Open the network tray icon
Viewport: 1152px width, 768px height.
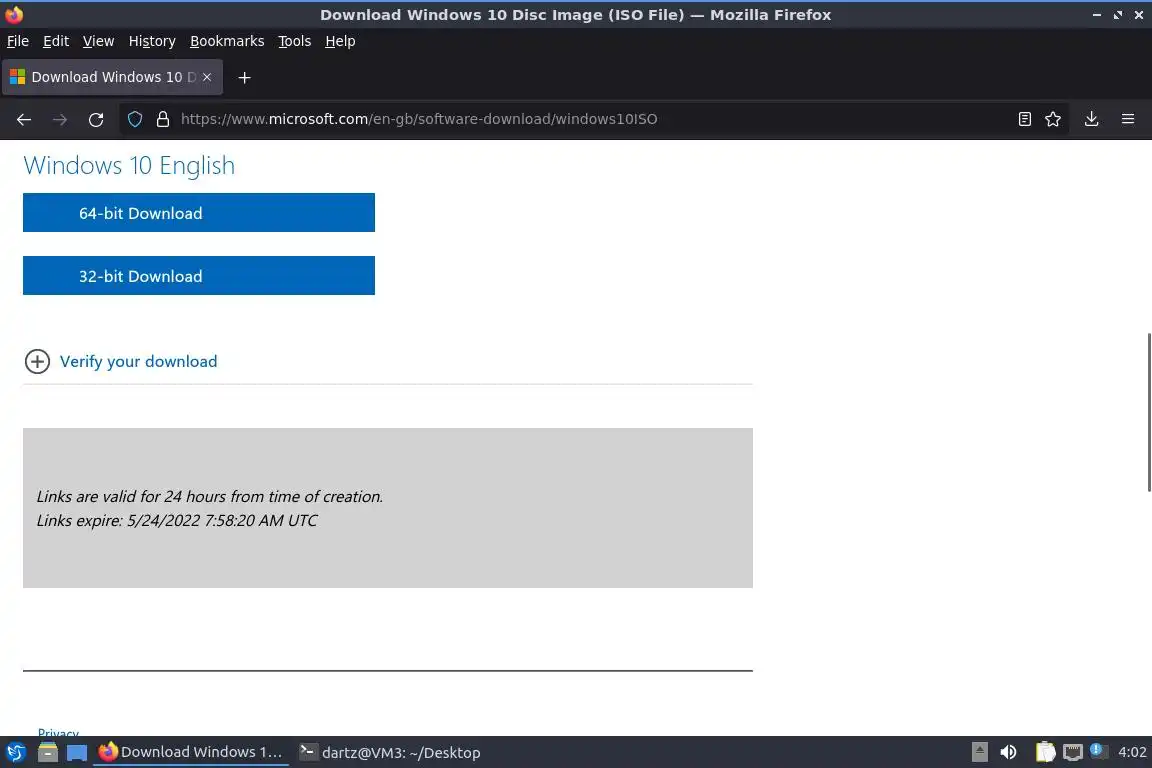(x=1073, y=753)
